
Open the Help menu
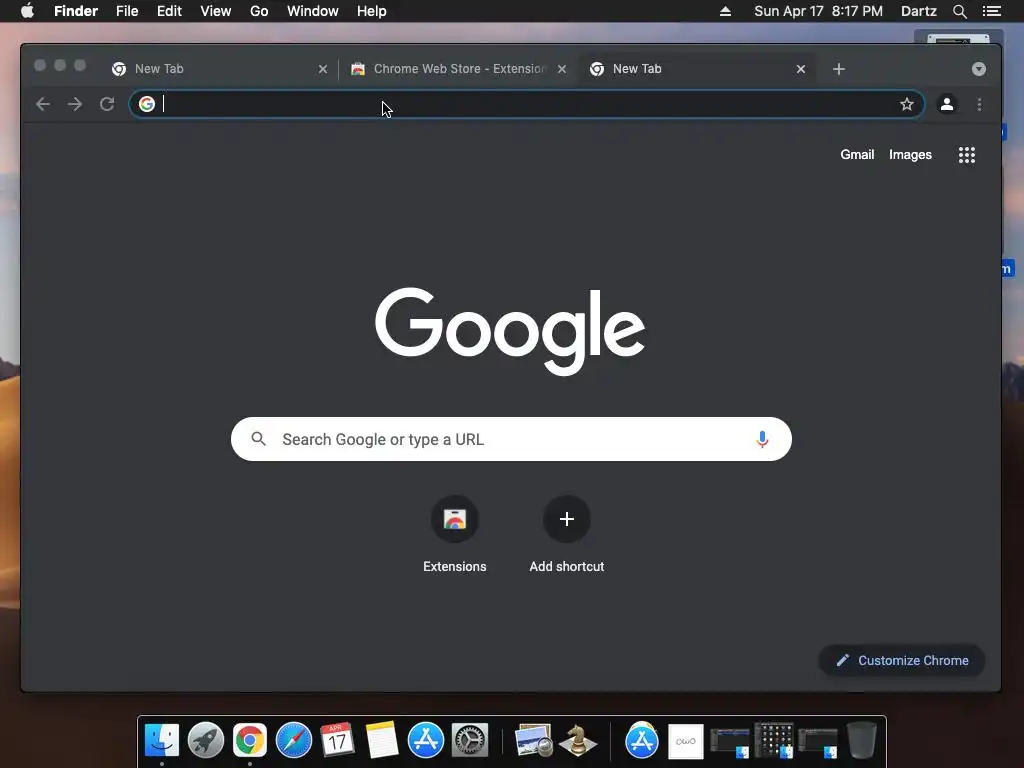click(372, 11)
